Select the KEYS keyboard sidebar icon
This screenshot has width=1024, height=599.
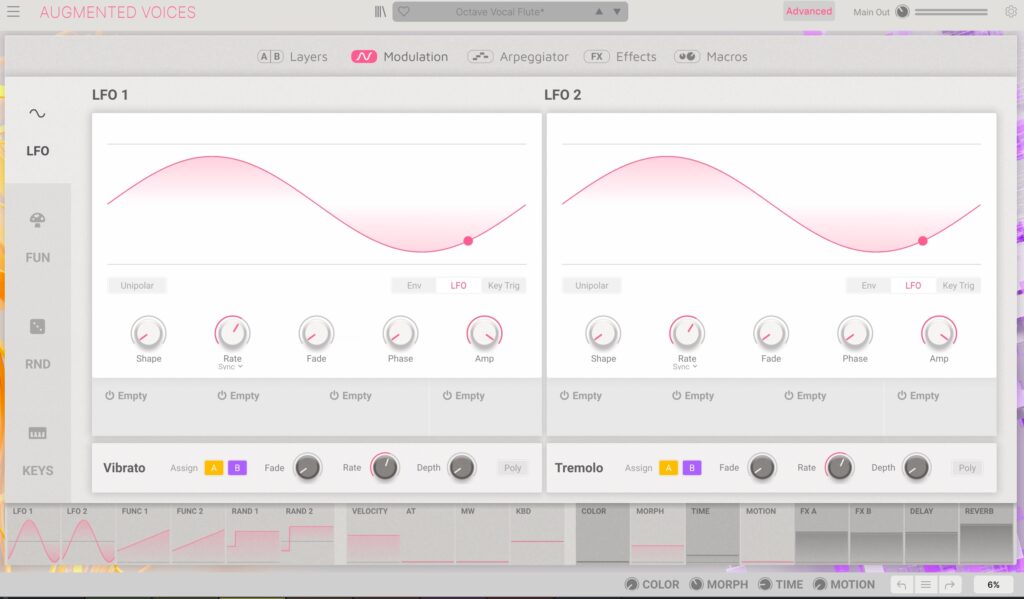[x=37, y=434]
